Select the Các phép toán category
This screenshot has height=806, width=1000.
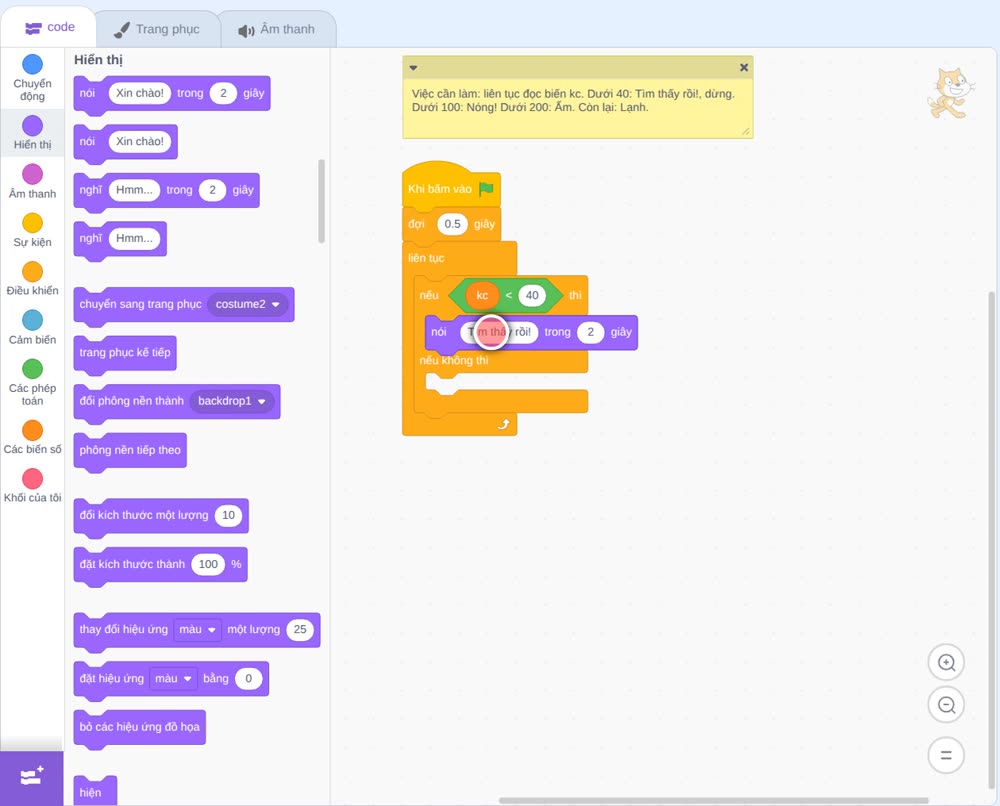tap(33, 383)
